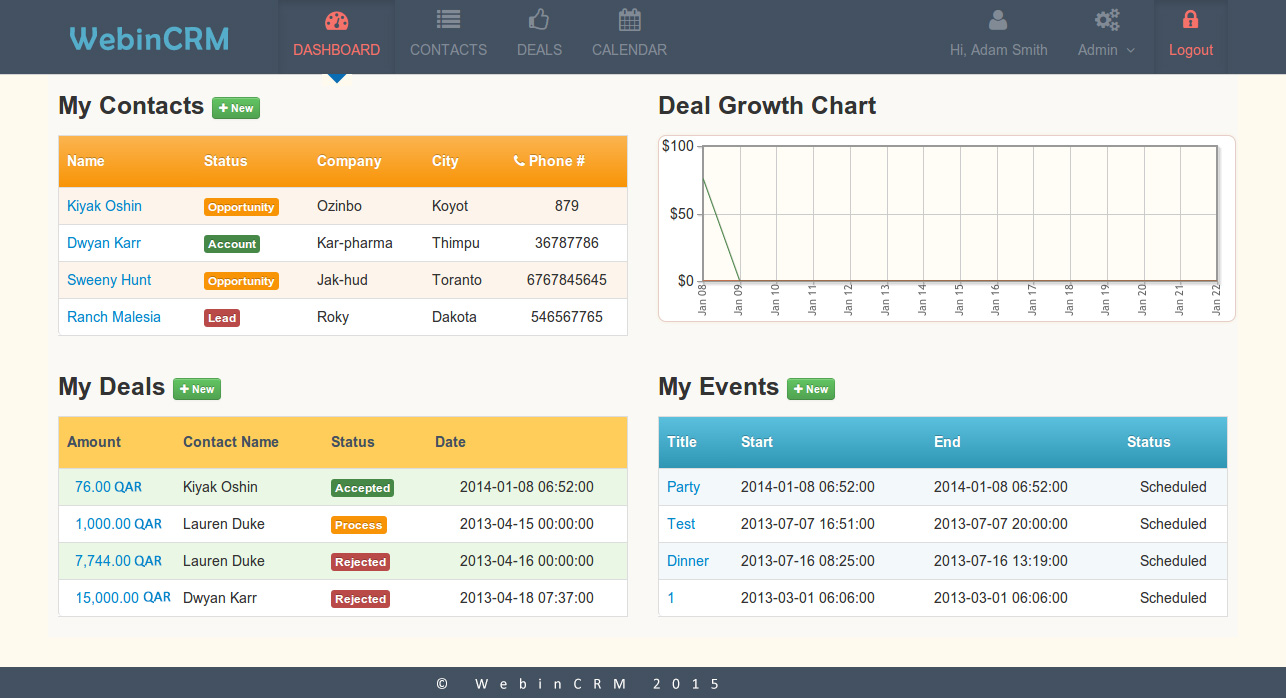Click Jan 15 label on chart axis
The image size is (1286, 698).
click(x=959, y=299)
